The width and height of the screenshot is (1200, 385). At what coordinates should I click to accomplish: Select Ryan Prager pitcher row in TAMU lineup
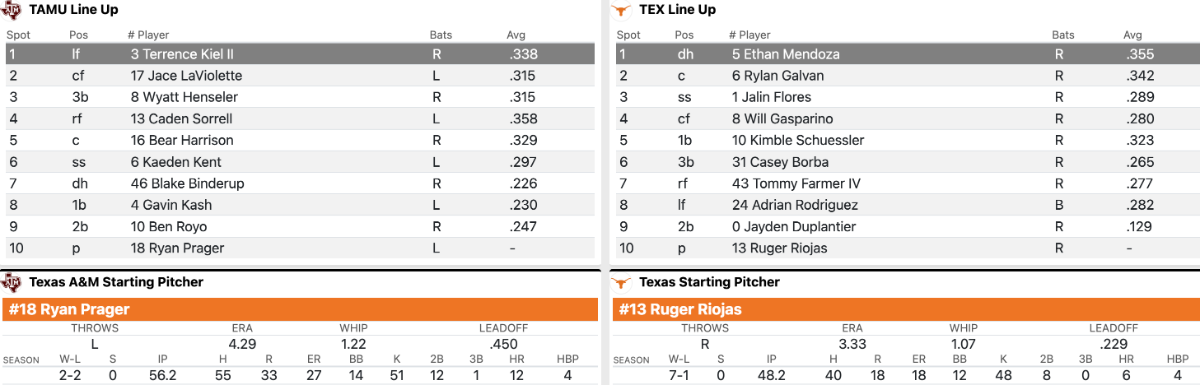(298, 248)
